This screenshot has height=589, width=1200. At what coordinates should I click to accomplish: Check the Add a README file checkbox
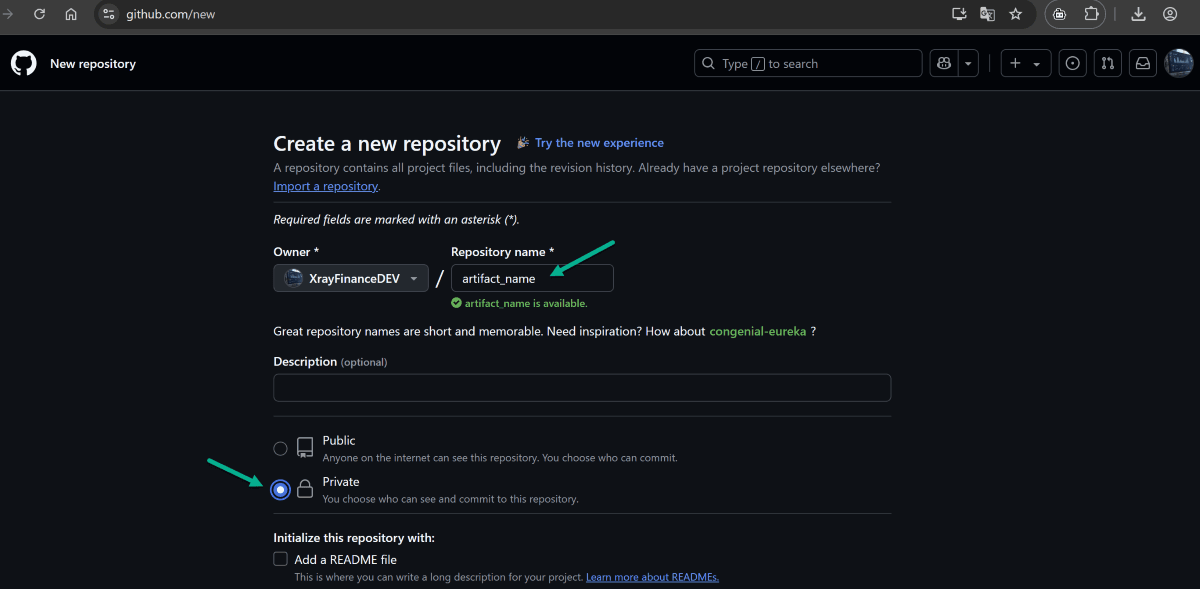click(280, 558)
